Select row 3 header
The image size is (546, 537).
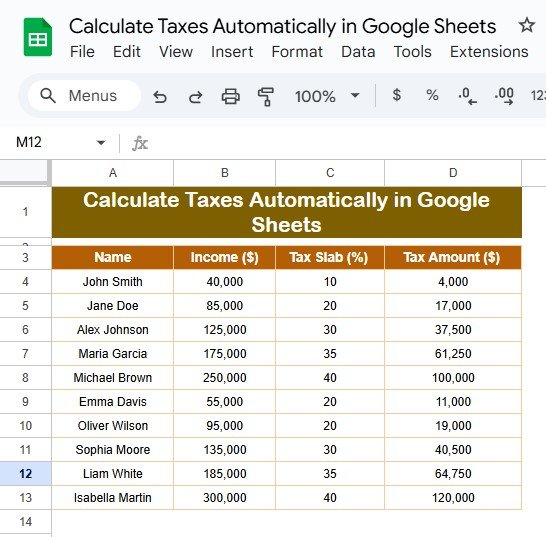click(x=25, y=258)
